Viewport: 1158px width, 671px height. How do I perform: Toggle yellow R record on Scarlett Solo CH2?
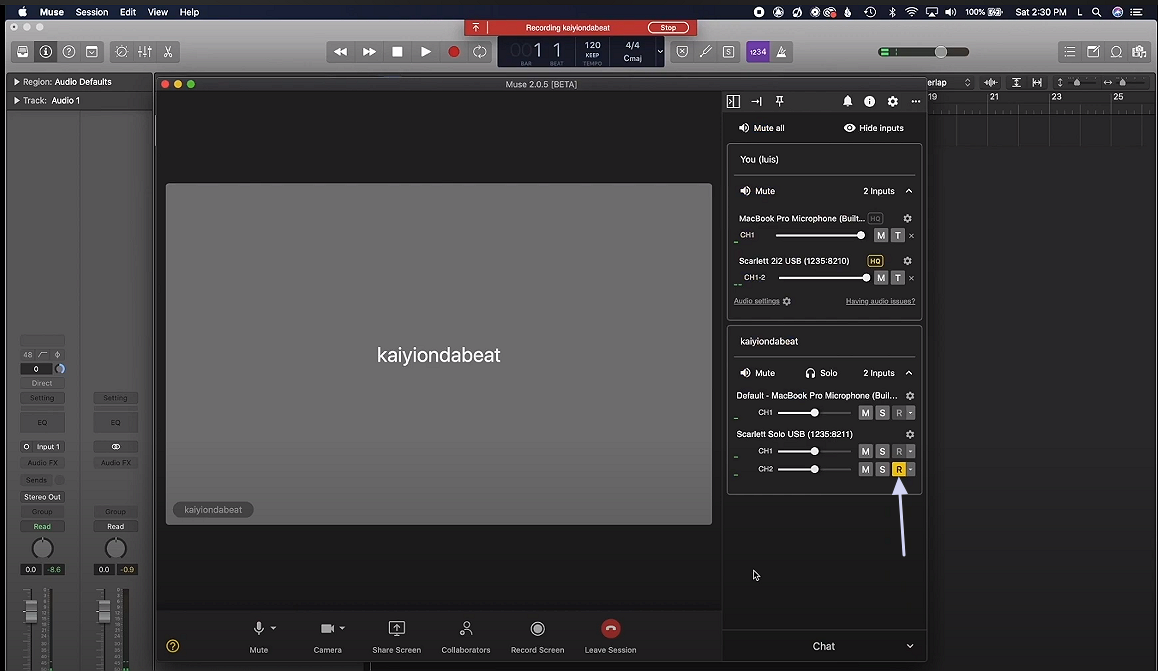pos(899,469)
